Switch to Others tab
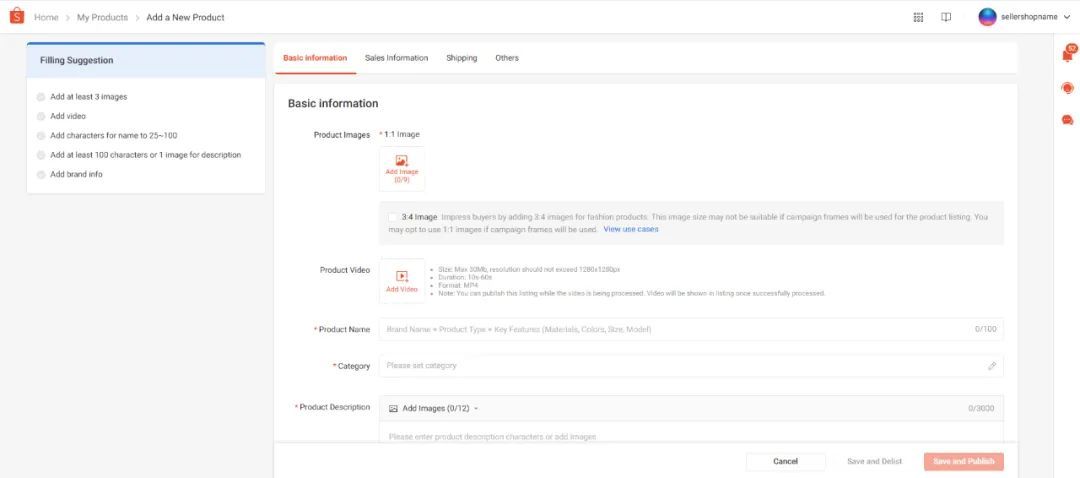This screenshot has height=478, width=1080. 507,58
